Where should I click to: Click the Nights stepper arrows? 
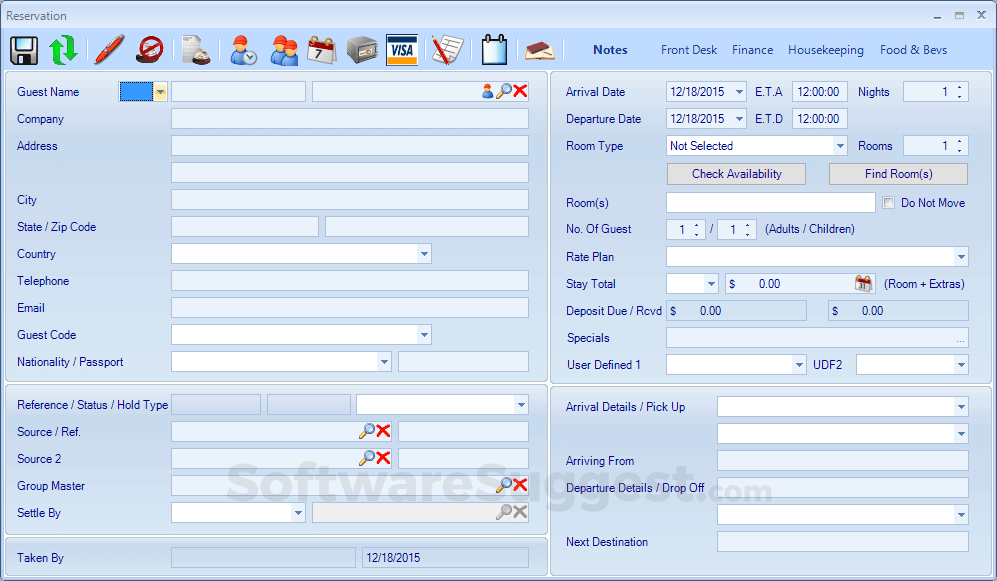(x=959, y=92)
